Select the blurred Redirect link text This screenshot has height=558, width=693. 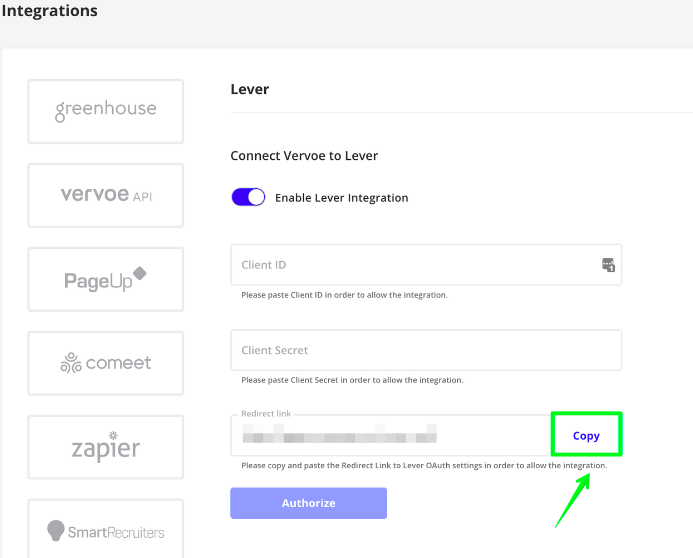pos(339,433)
